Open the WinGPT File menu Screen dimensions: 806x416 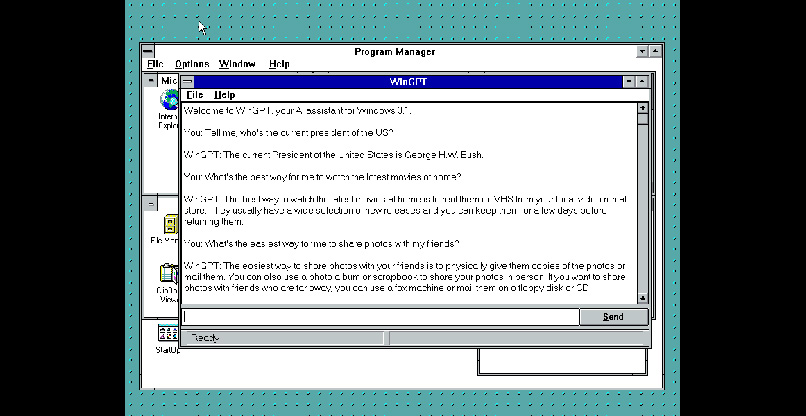tap(194, 95)
